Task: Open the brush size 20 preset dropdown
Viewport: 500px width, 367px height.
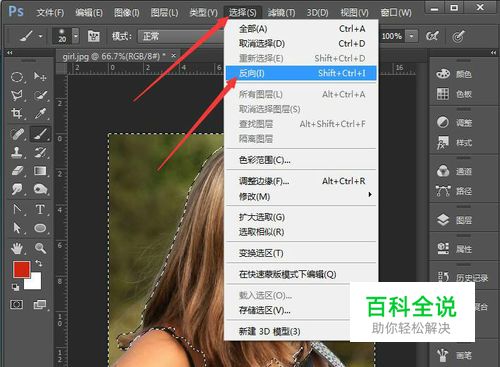Action: (x=76, y=36)
